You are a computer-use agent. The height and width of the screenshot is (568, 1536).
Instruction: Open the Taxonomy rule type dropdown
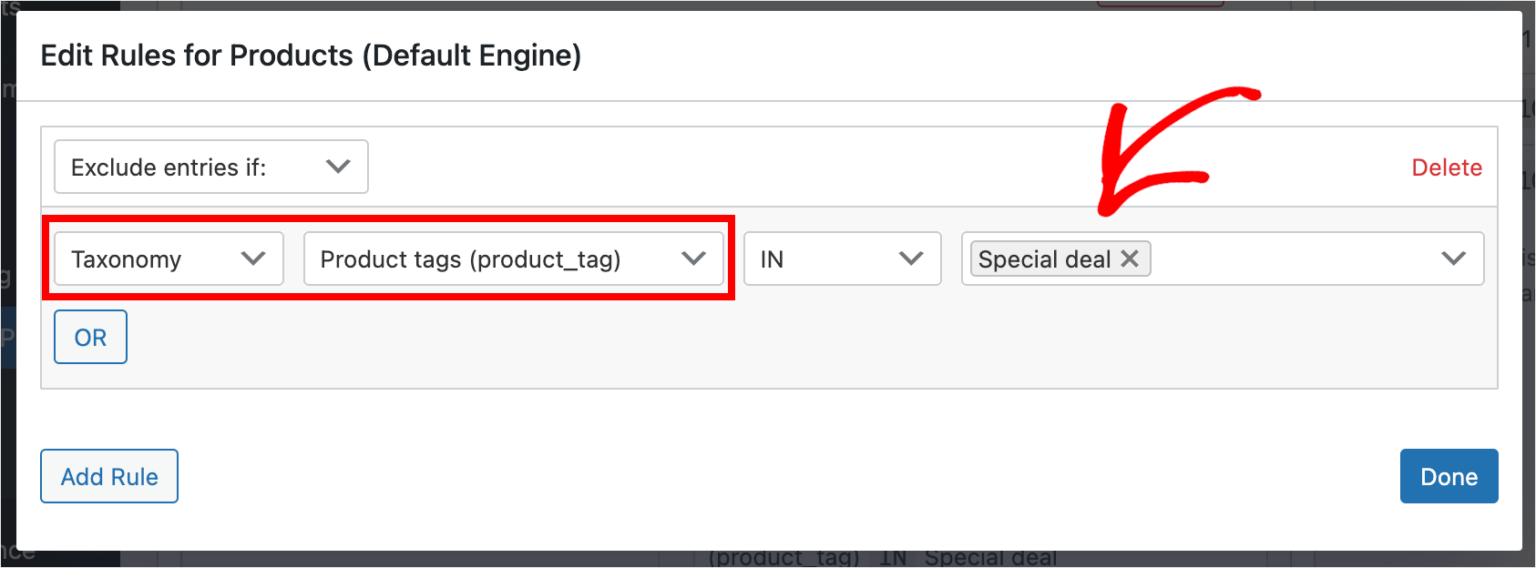(168, 259)
